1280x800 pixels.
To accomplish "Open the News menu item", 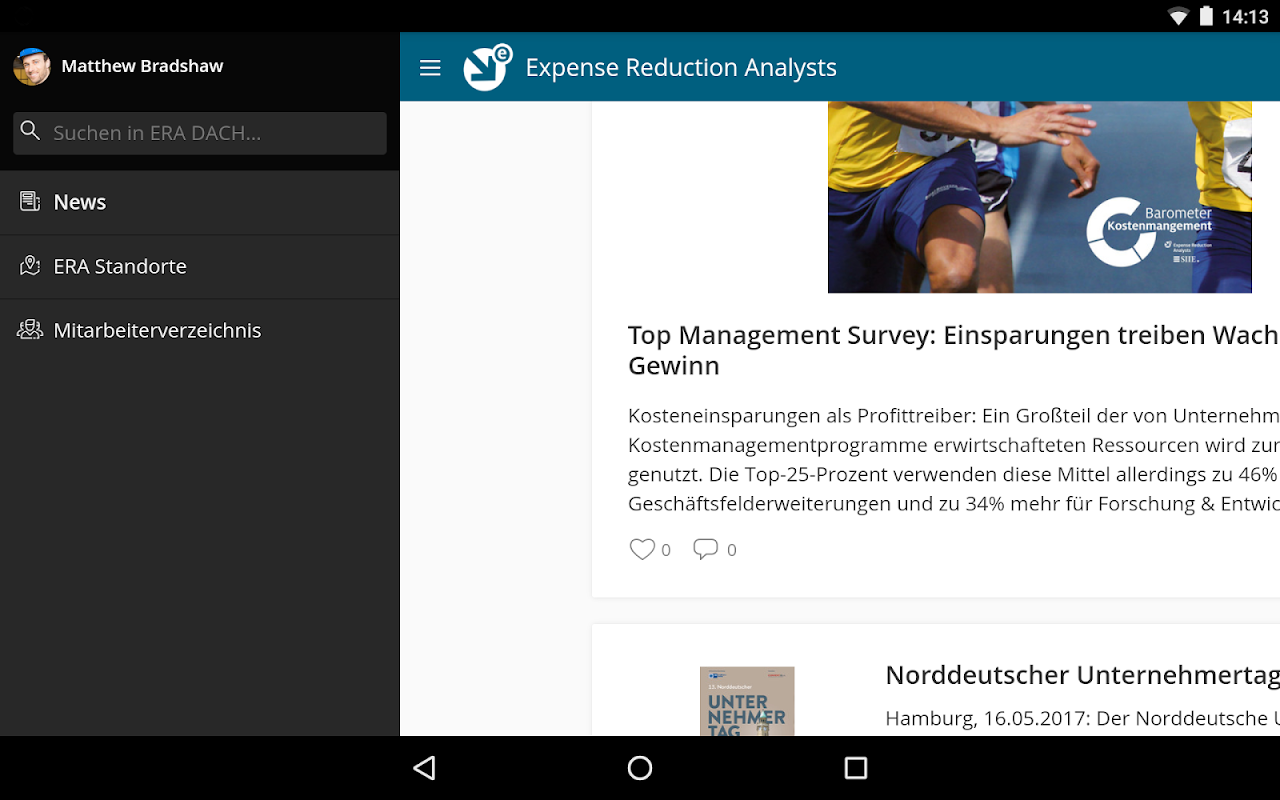I will coord(200,202).
